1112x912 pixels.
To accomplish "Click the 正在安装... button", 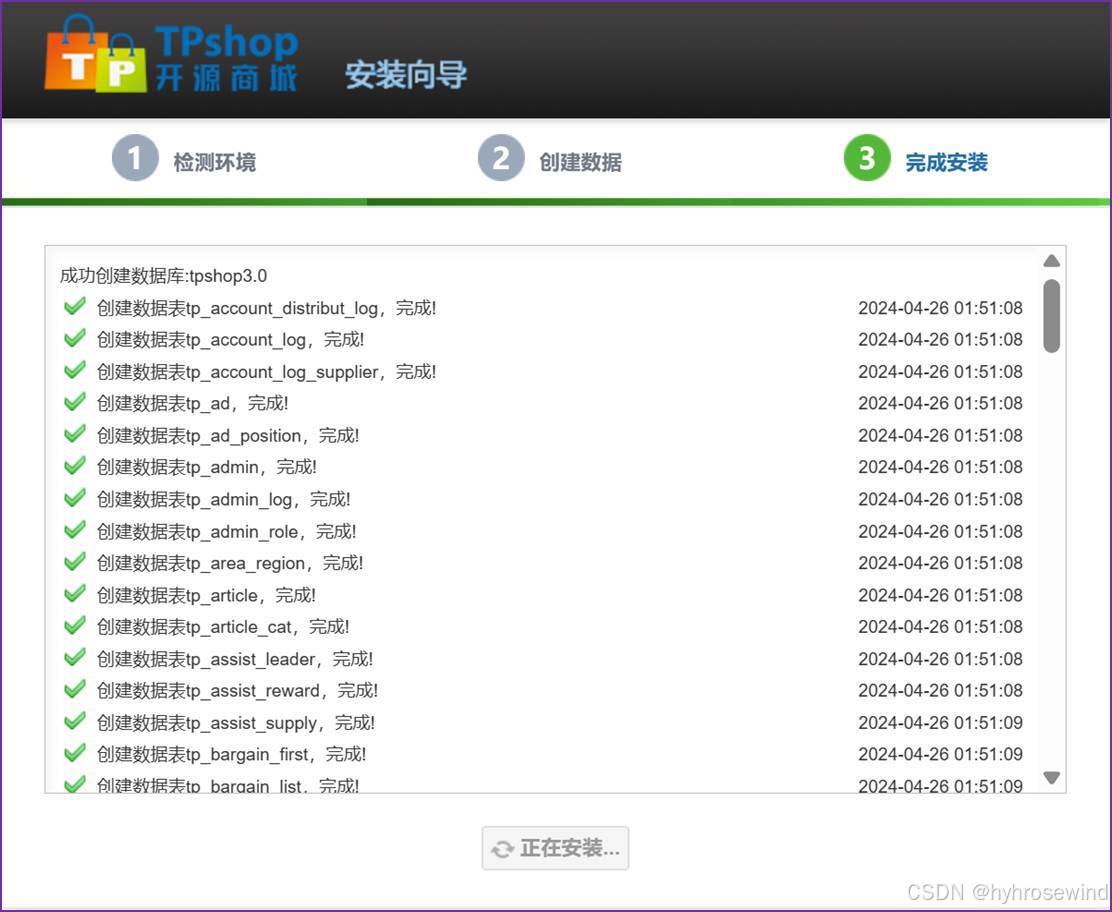I will [x=555, y=848].
